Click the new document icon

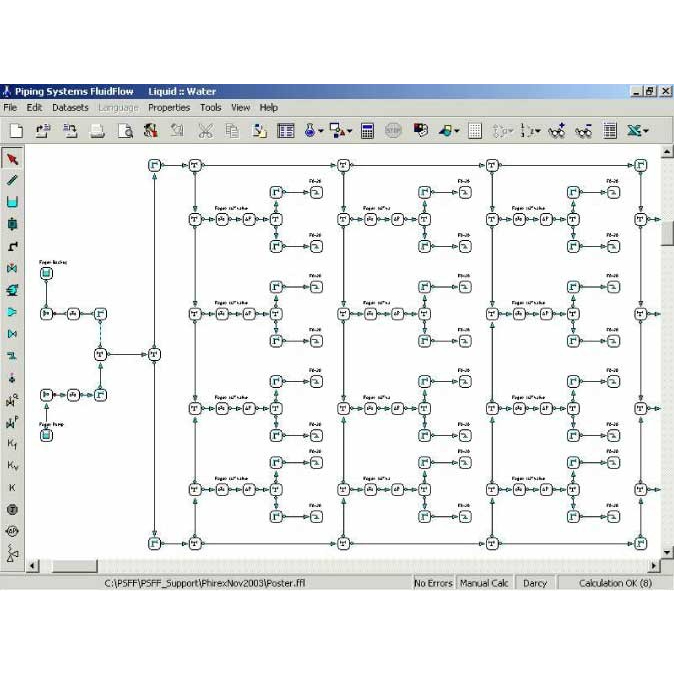point(16,131)
